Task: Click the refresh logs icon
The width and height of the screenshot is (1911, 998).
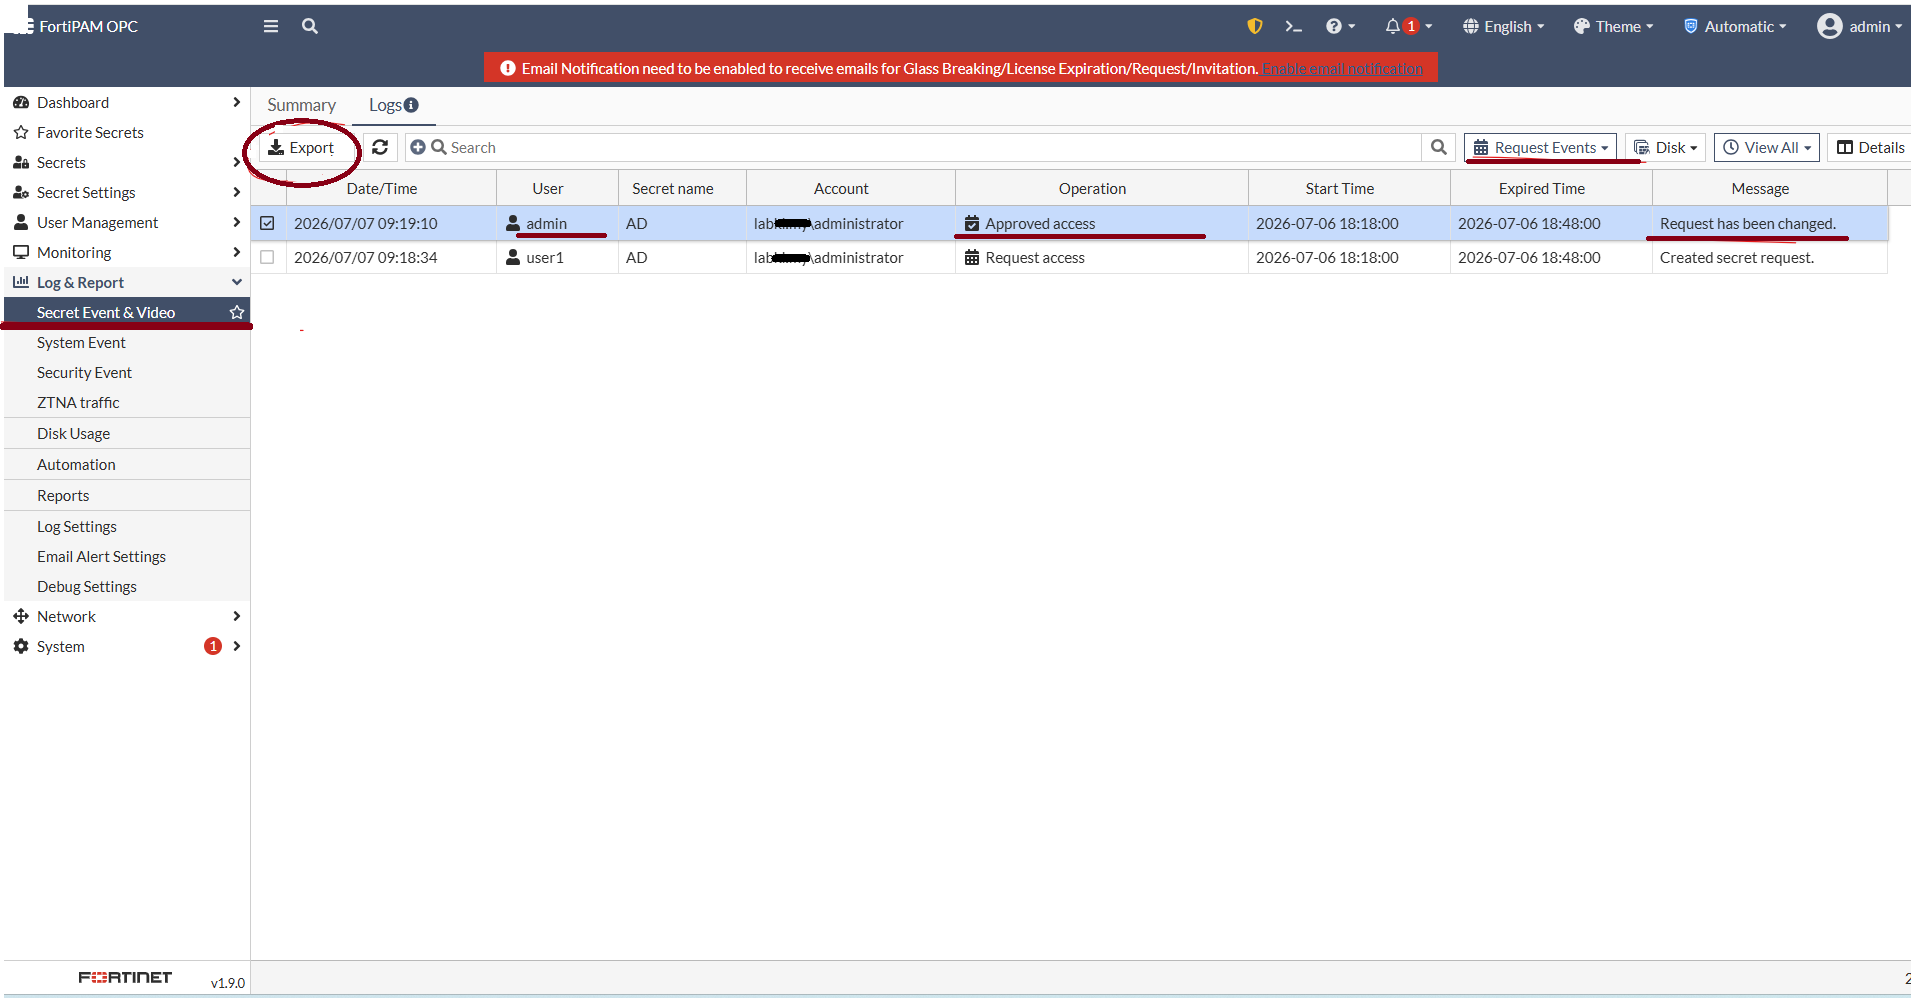Action: 380,147
